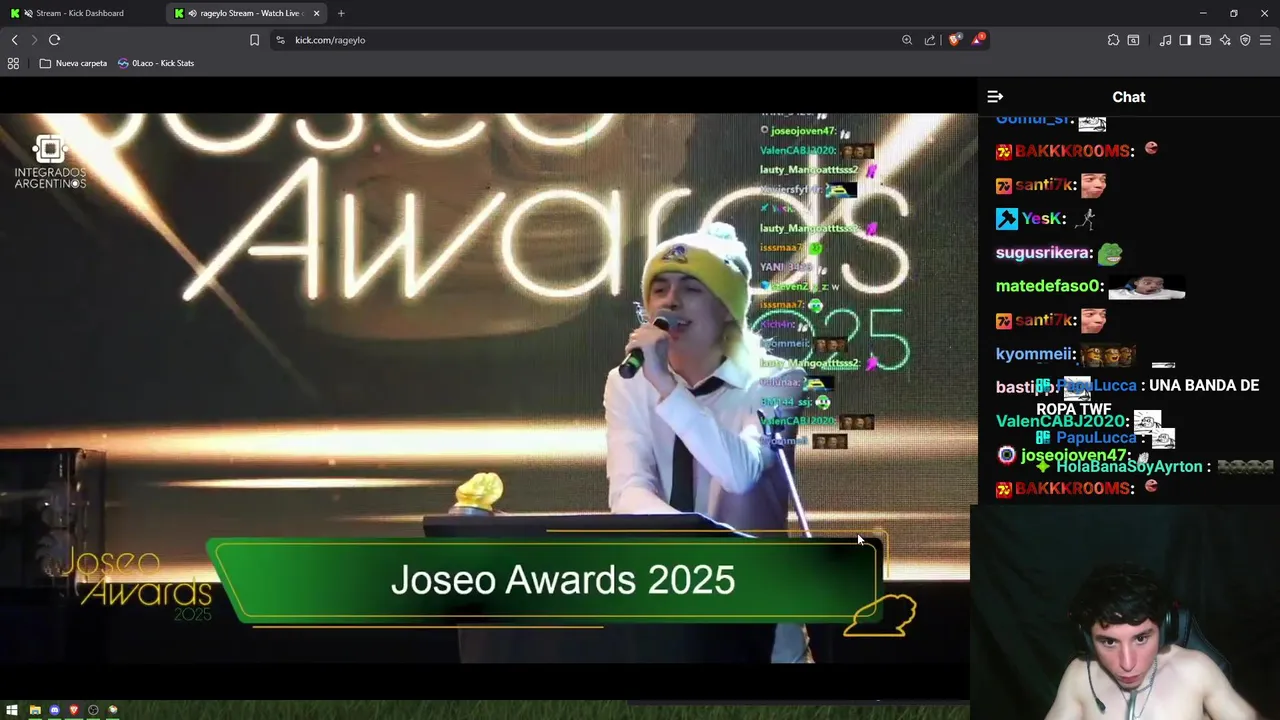1280x720 pixels.
Task: Click the kick.com/rageylo address field
Action: (x=590, y=40)
